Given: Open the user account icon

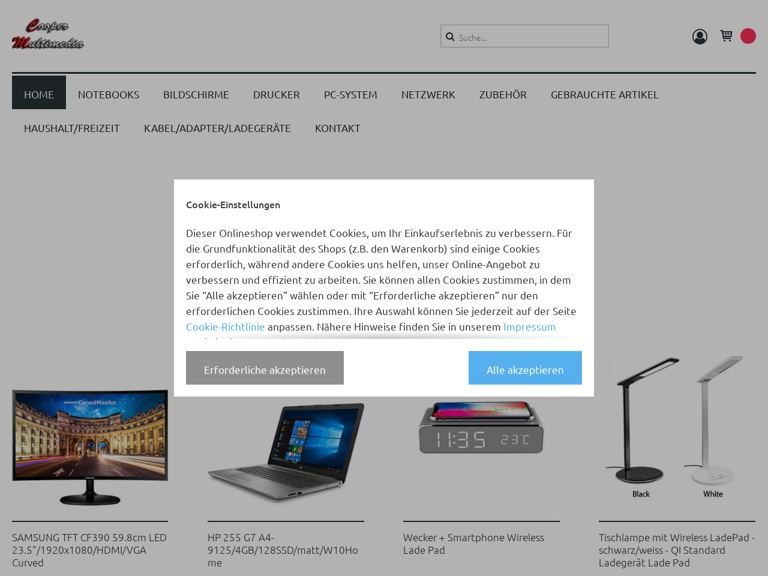Looking at the screenshot, I should click(699, 36).
